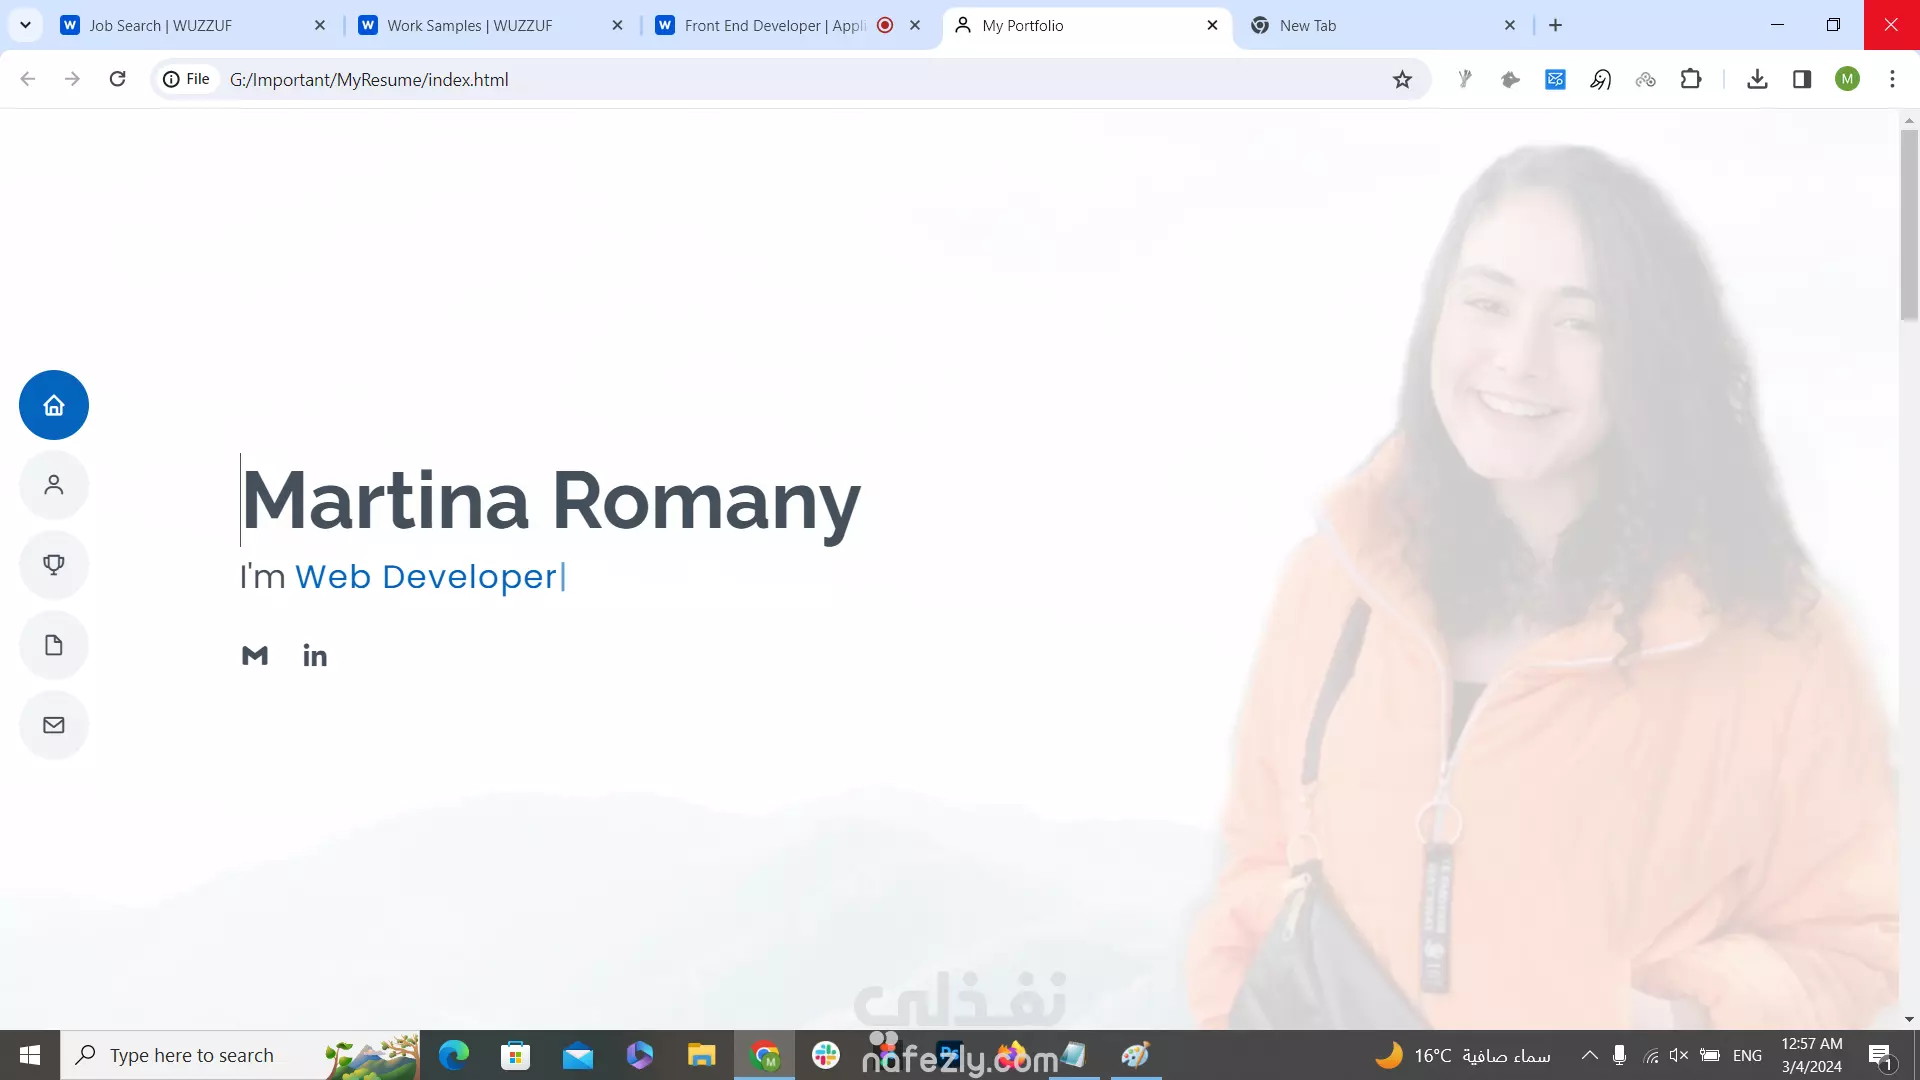The width and height of the screenshot is (1920, 1080).
Task: Click the address bar URL
Action: [369, 79]
